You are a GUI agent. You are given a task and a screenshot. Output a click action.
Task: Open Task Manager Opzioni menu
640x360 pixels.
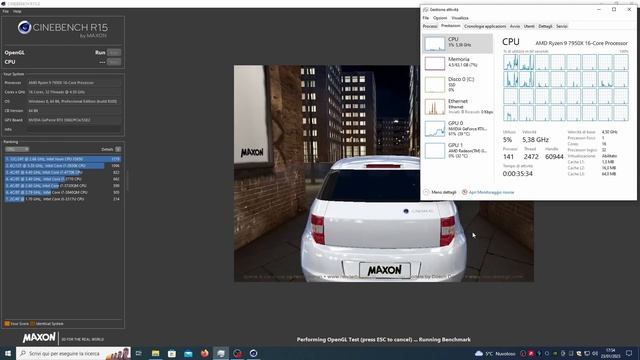pyautogui.click(x=440, y=18)
